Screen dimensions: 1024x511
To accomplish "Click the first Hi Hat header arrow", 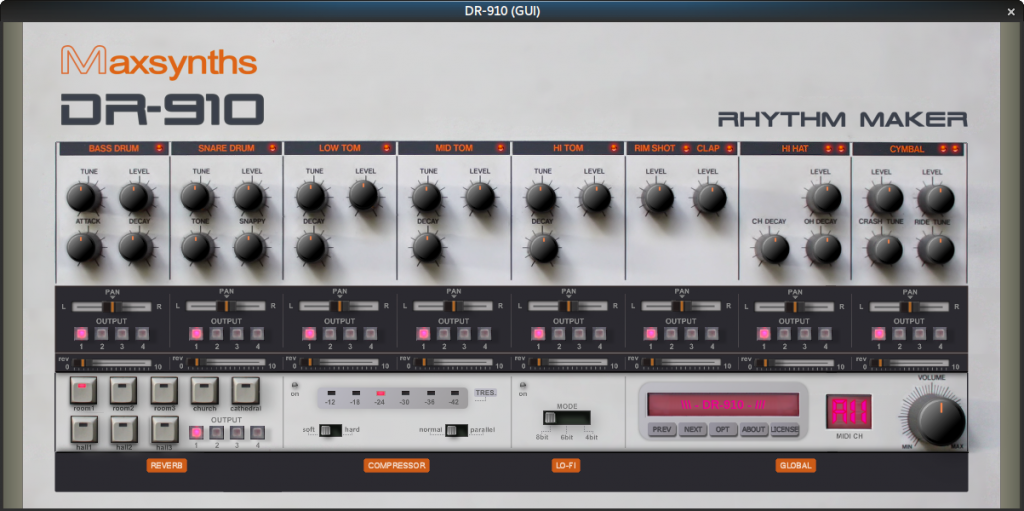I will coord(828,149).
